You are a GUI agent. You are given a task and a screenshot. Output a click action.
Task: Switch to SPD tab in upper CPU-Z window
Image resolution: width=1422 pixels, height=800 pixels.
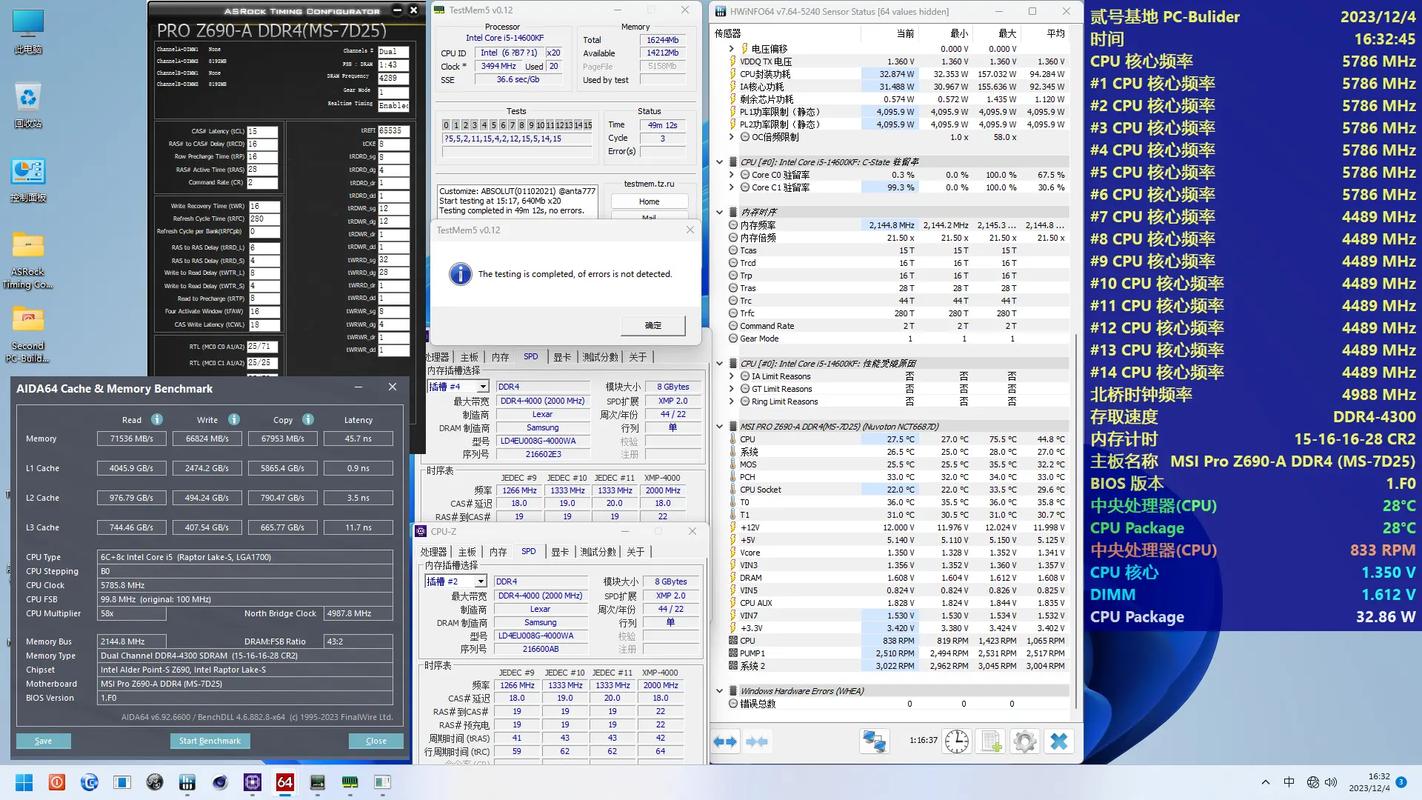(531, 357)
